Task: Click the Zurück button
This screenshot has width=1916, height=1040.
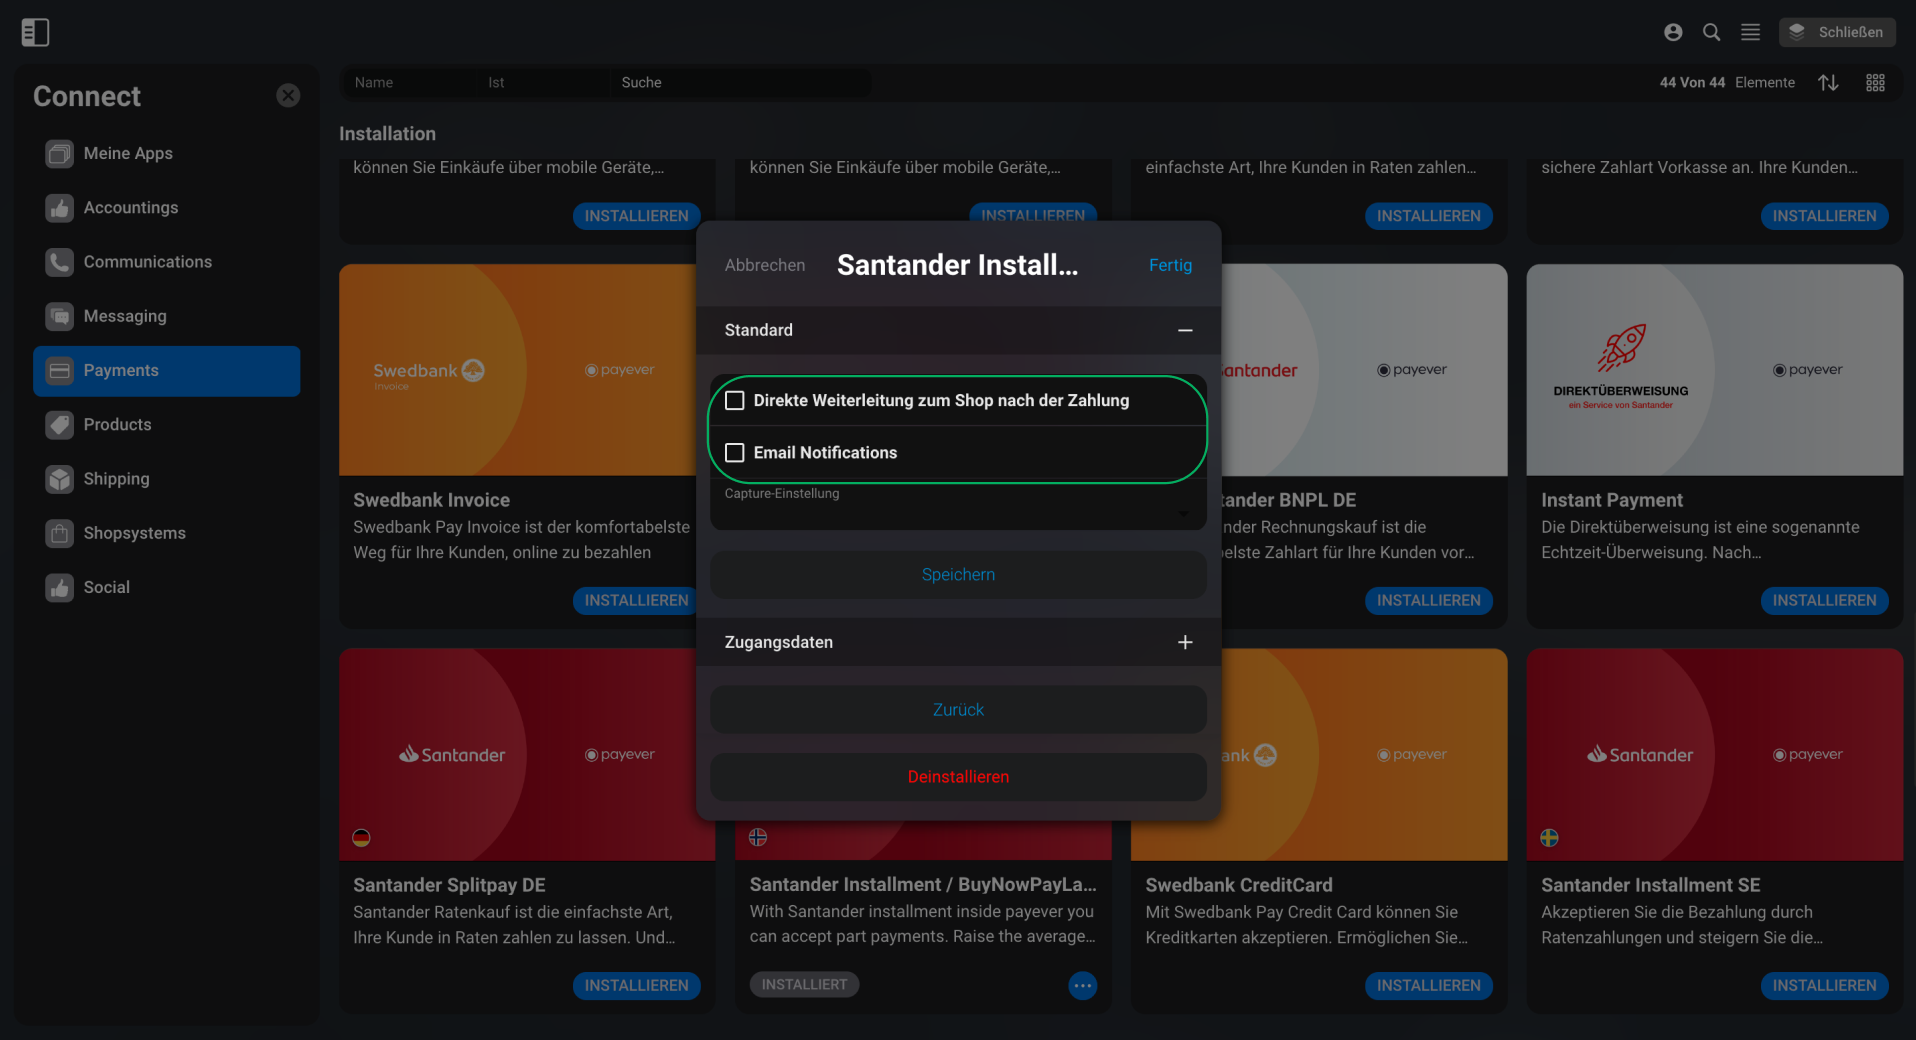Action: click(x=958, y=710)
